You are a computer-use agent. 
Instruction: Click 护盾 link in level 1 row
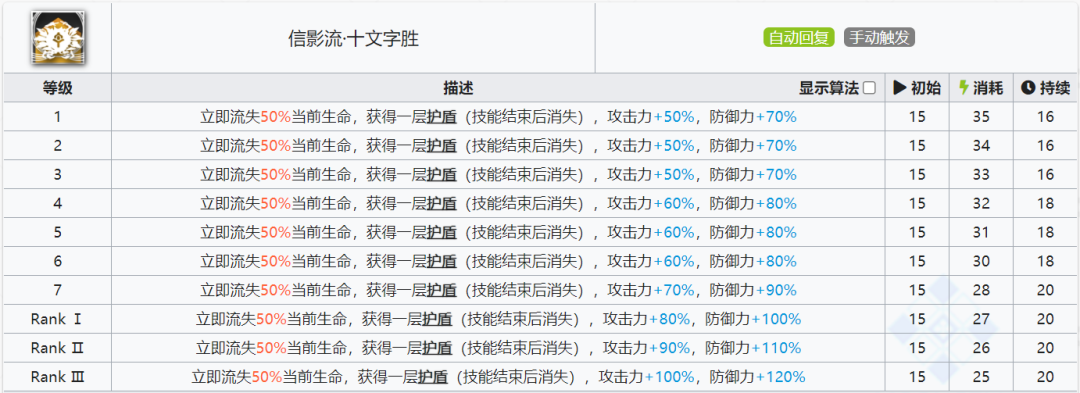coord(441,117)
